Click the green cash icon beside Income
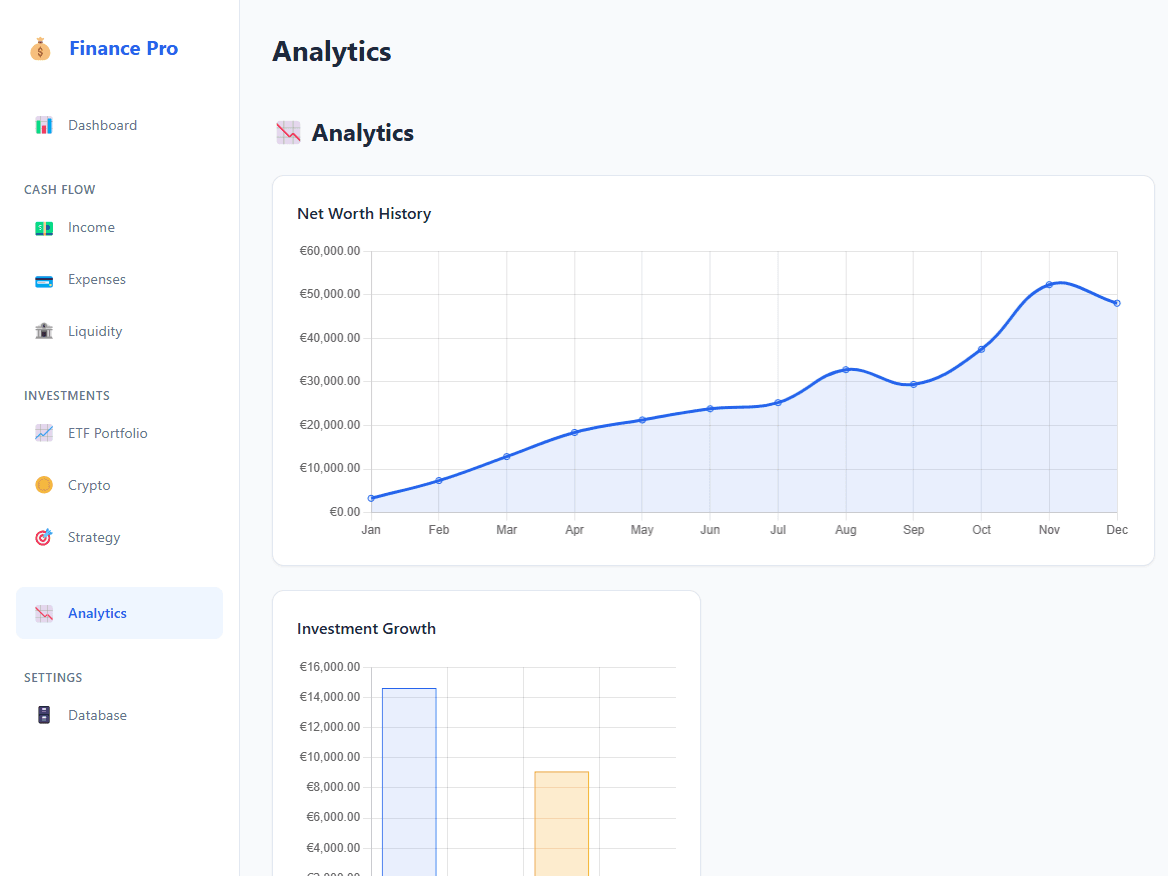This screenshot has width=1168, height=876. (x=44, y=227)
